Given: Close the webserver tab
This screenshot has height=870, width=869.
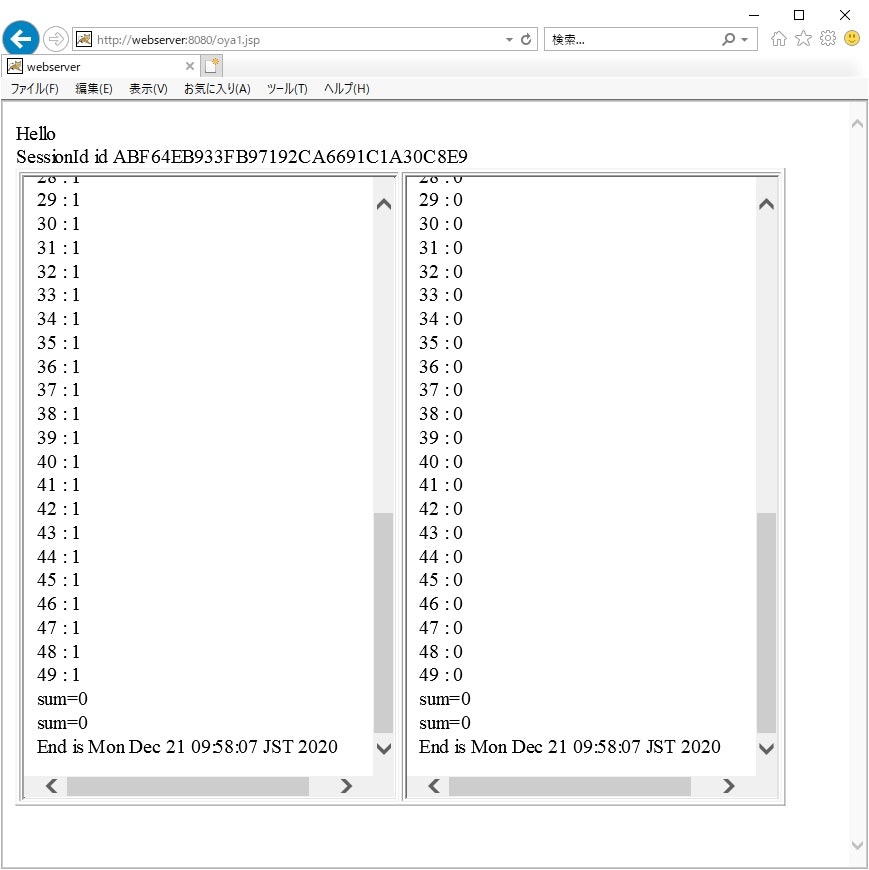Looking at the screenshot, I should click(190, 67).
